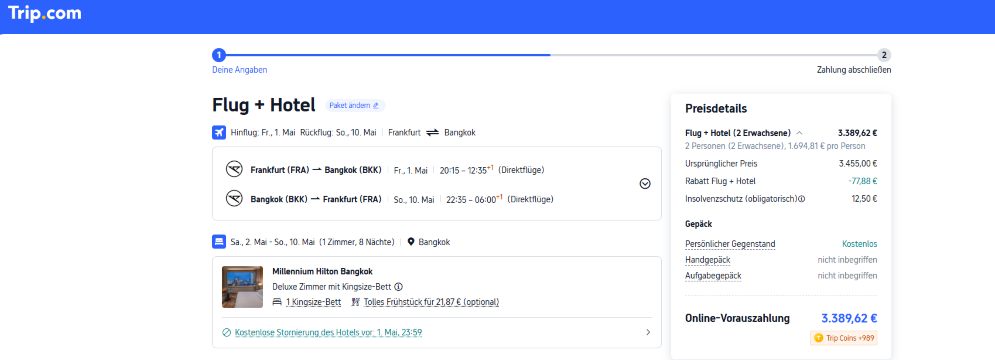Image resolution: width=995 pixels, height=360 pixels.
Task: Click the free cancellation circle icon
Action: [x=227, y=332]
